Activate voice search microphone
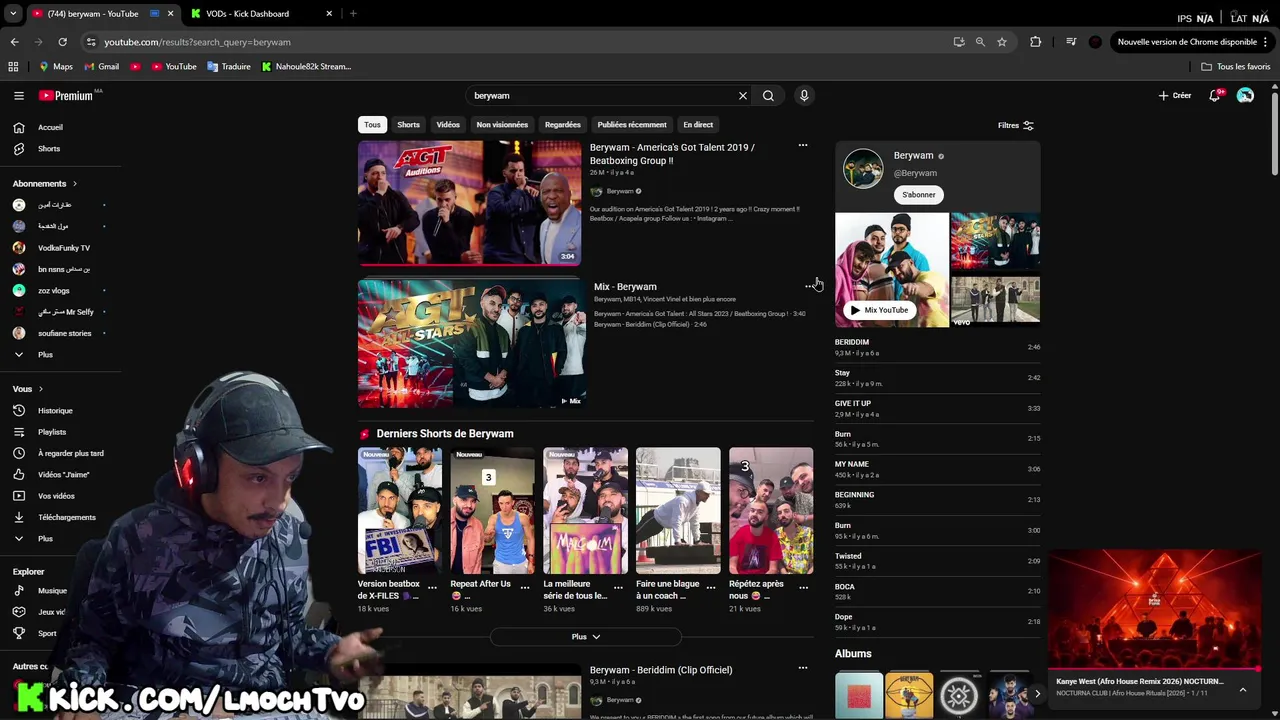The width and height of the screenshot is (1280, 720). pos(804,96)
